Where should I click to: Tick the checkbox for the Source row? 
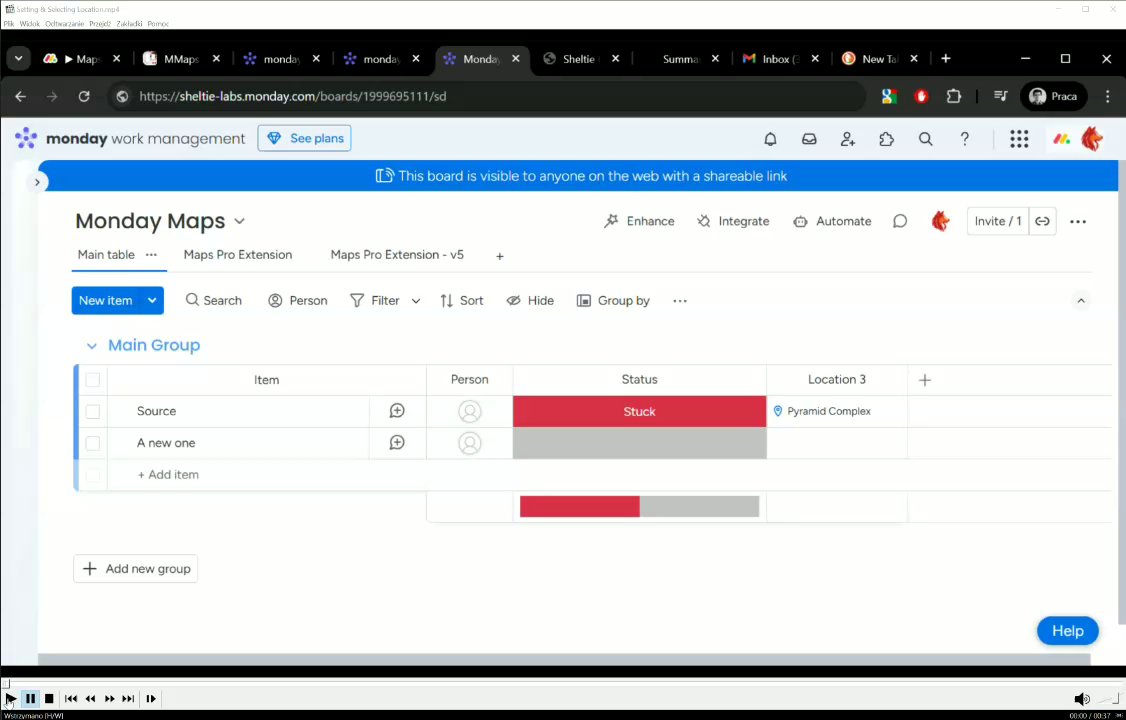point(93,411)
